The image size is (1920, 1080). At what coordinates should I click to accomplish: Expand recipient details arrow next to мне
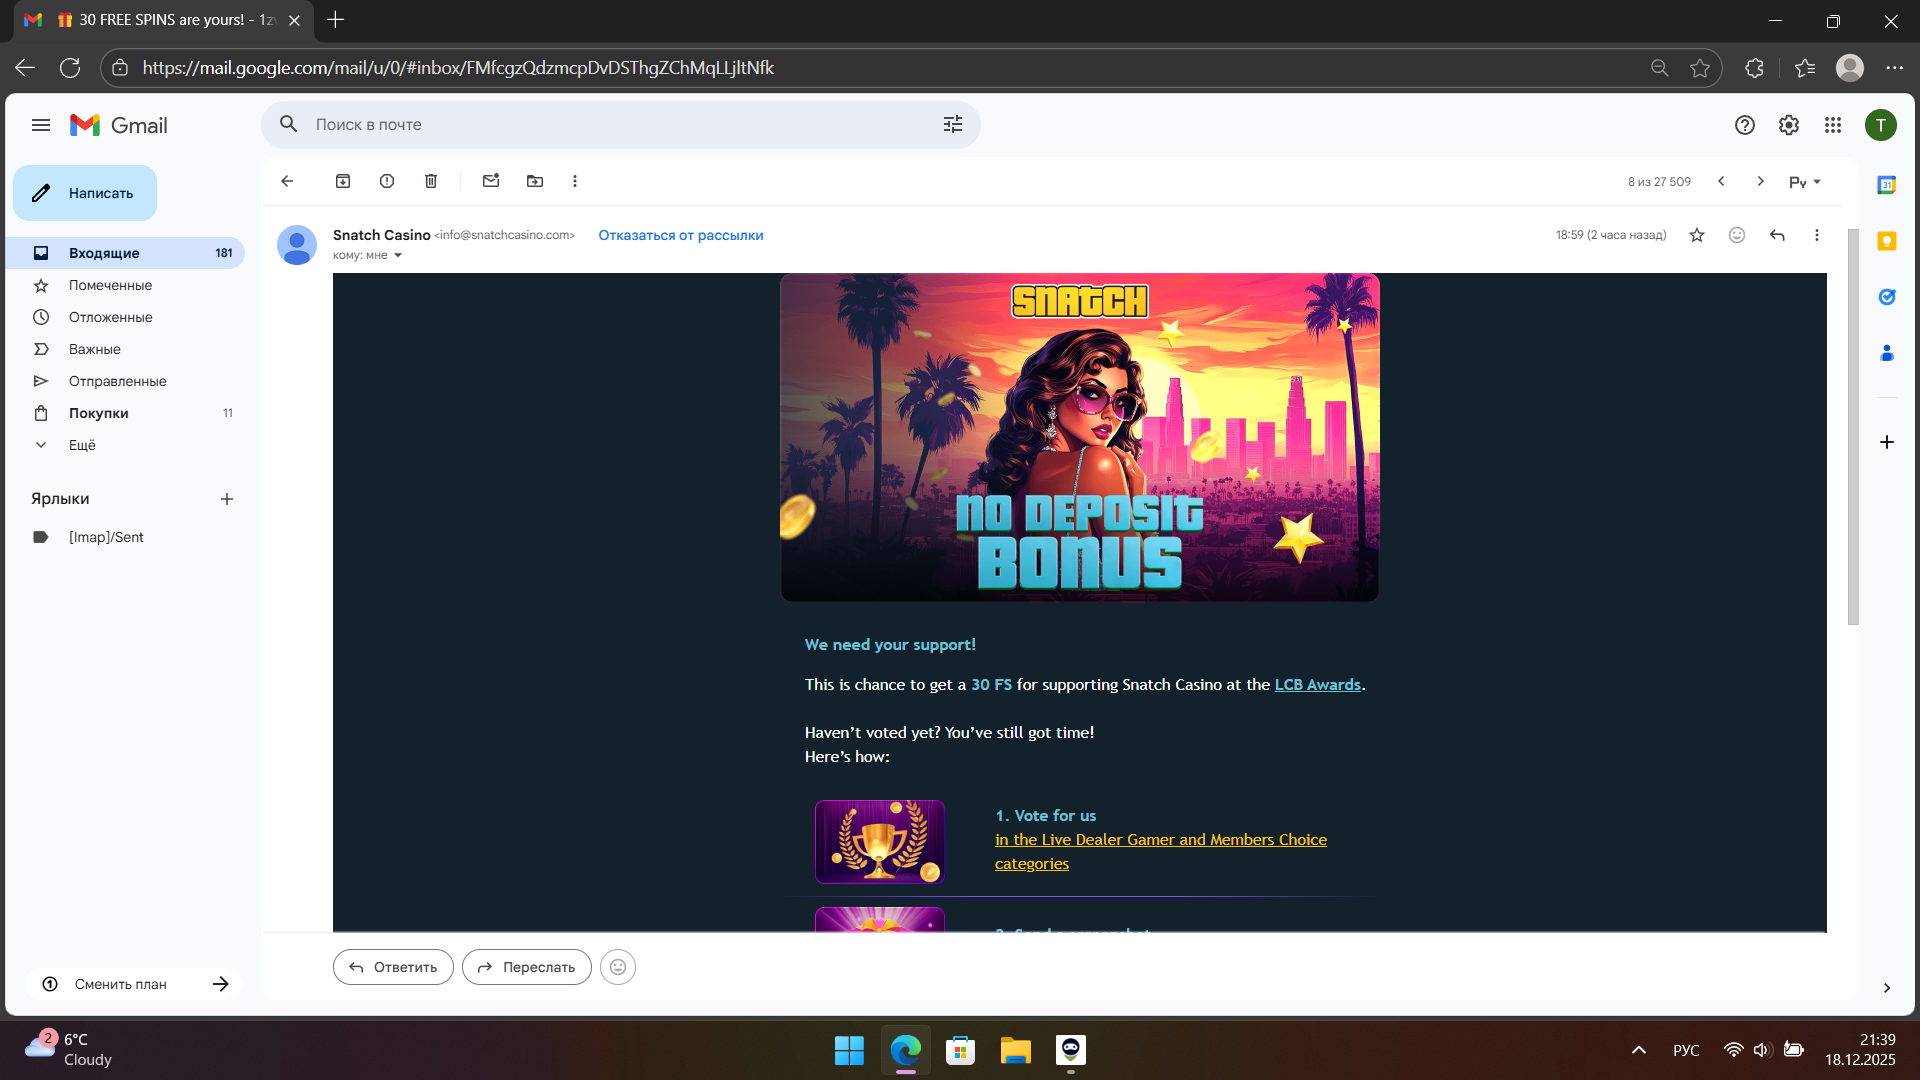click(x=398, y=256)
